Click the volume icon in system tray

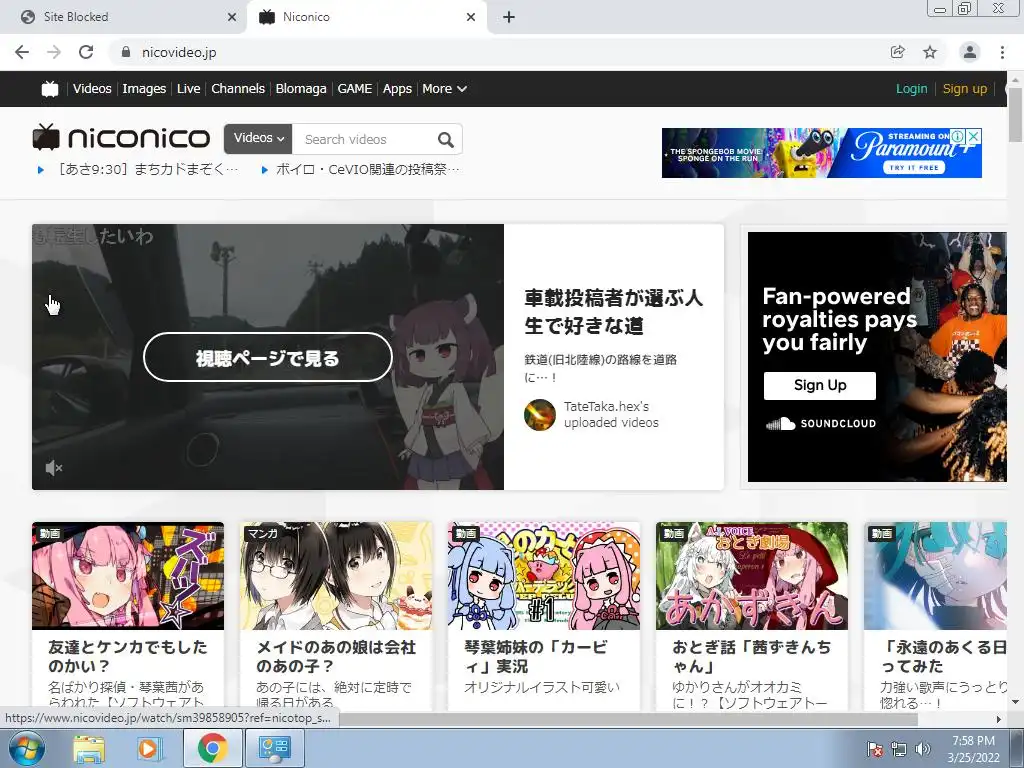(x=923, y=749)
